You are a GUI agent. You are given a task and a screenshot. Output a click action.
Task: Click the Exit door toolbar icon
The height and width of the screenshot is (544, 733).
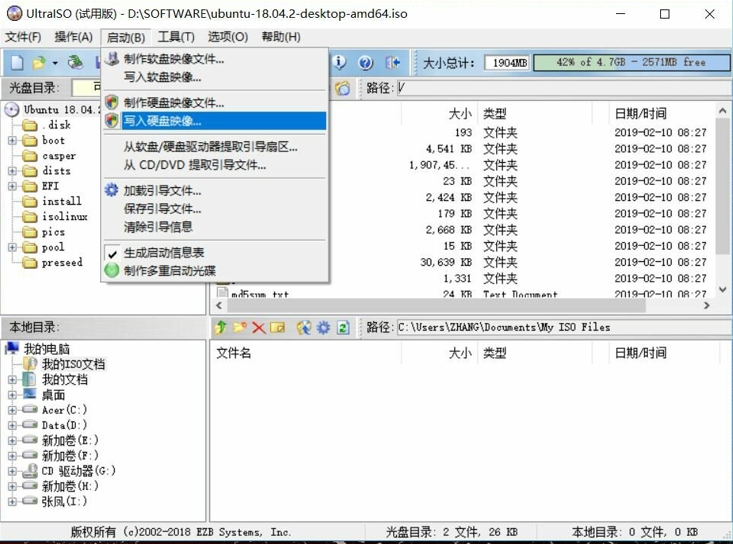[392, 62]
